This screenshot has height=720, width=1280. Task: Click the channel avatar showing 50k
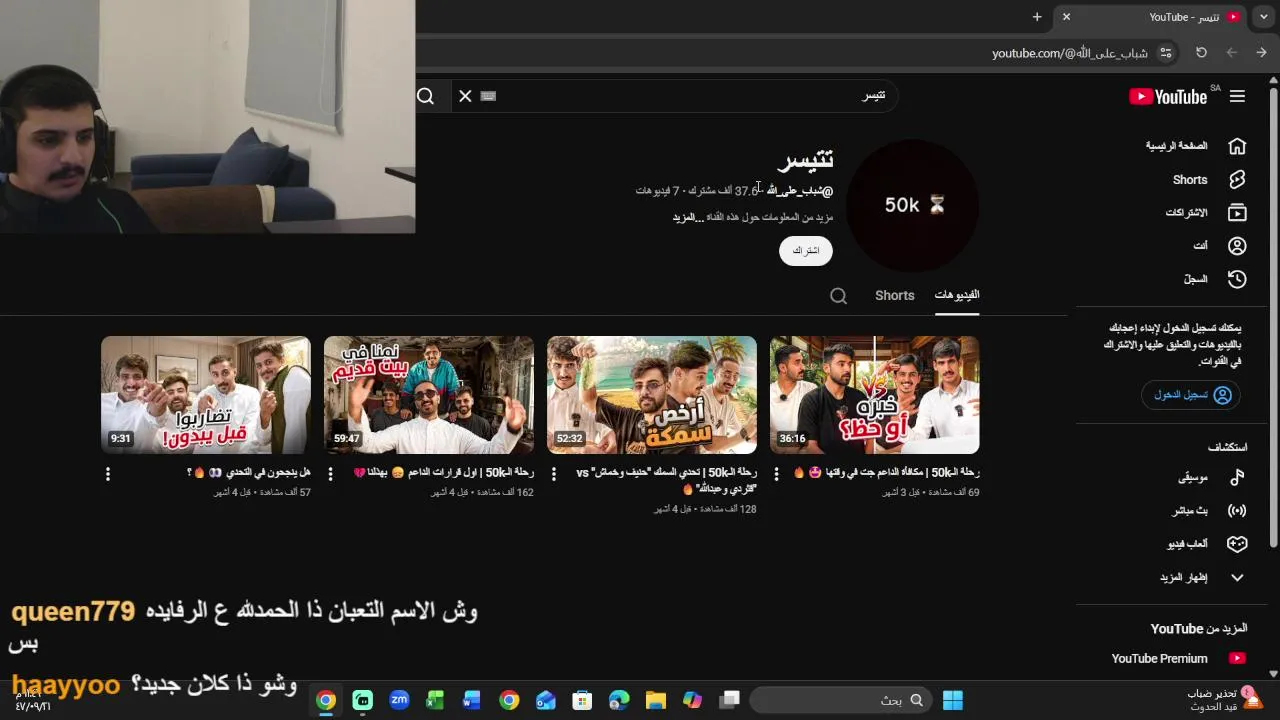913,205
